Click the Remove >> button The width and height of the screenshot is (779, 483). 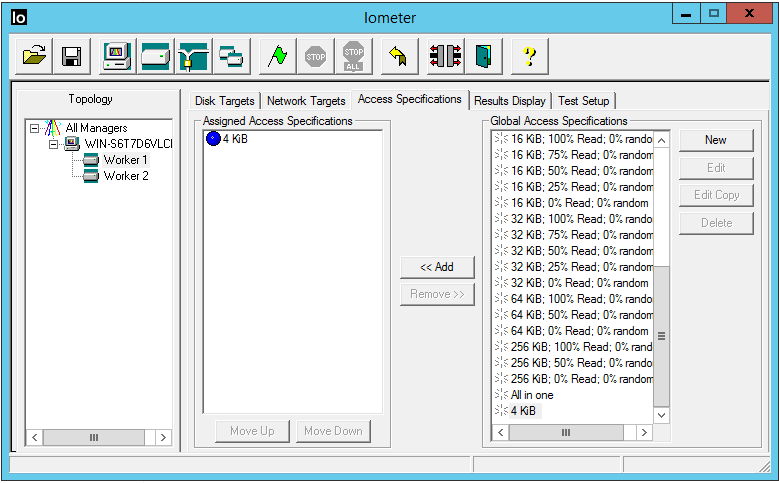pyautogui.click(x=437, y=294)
